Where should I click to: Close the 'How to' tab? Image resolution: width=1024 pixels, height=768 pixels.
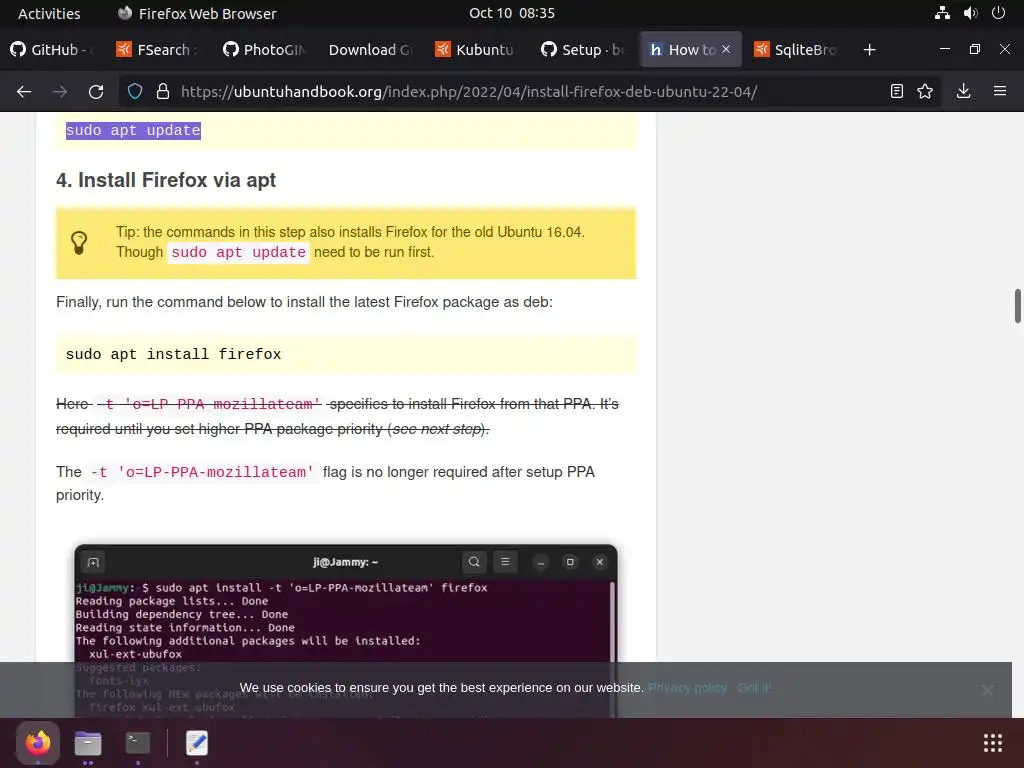[x=726, y=49]
